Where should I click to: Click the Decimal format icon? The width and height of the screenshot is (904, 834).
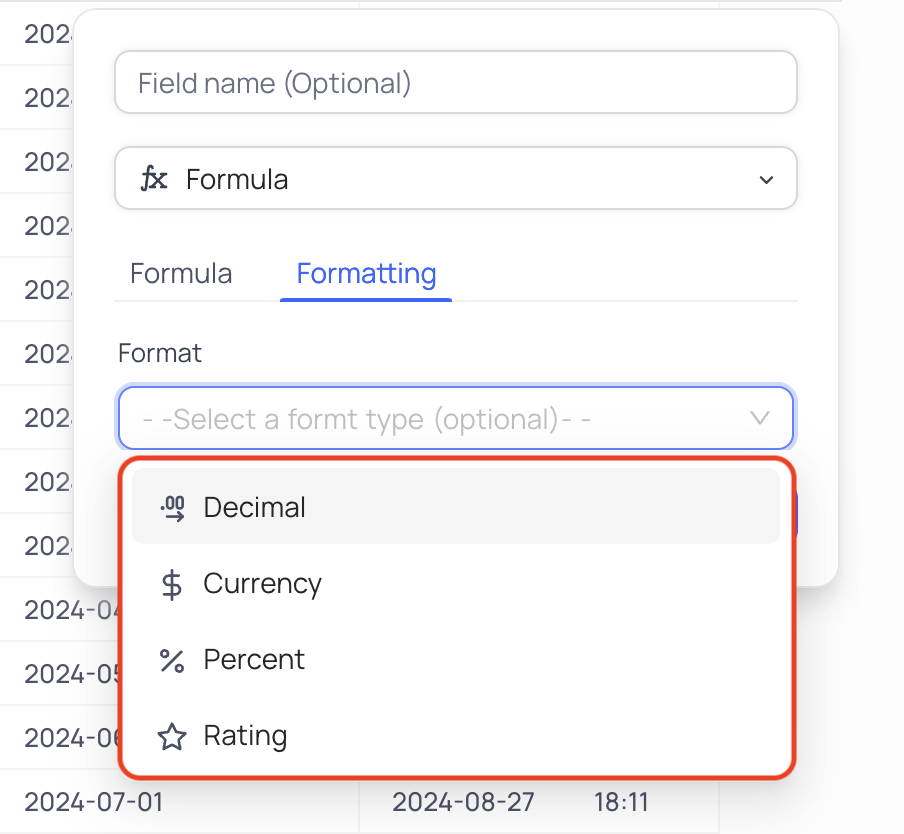click(172, 508)
